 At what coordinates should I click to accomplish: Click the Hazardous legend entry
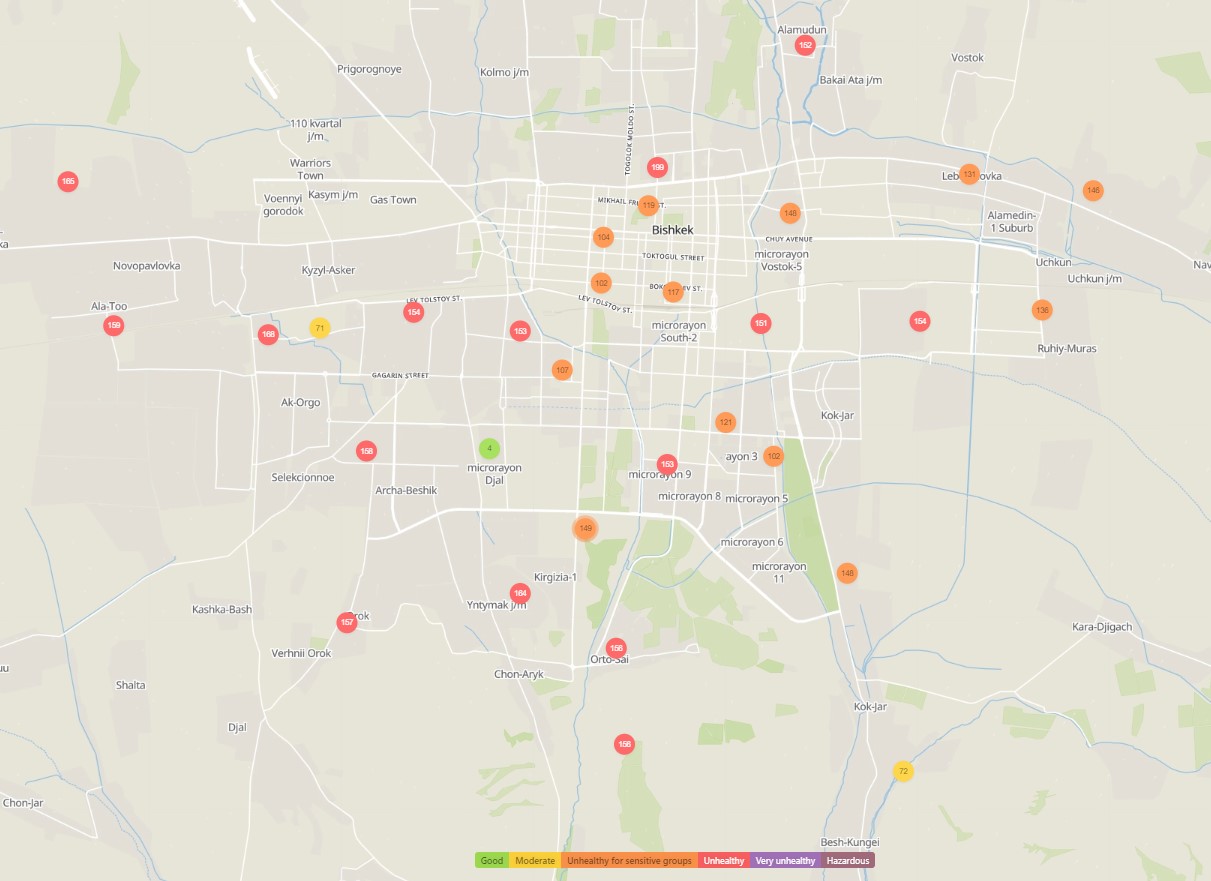(x=848, y=860)
